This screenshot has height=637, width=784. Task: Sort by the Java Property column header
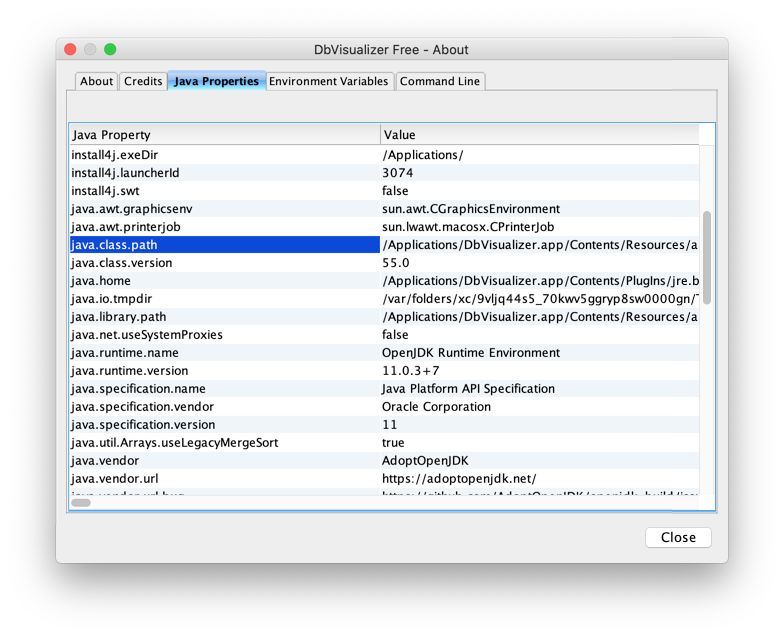coord(224,134)
